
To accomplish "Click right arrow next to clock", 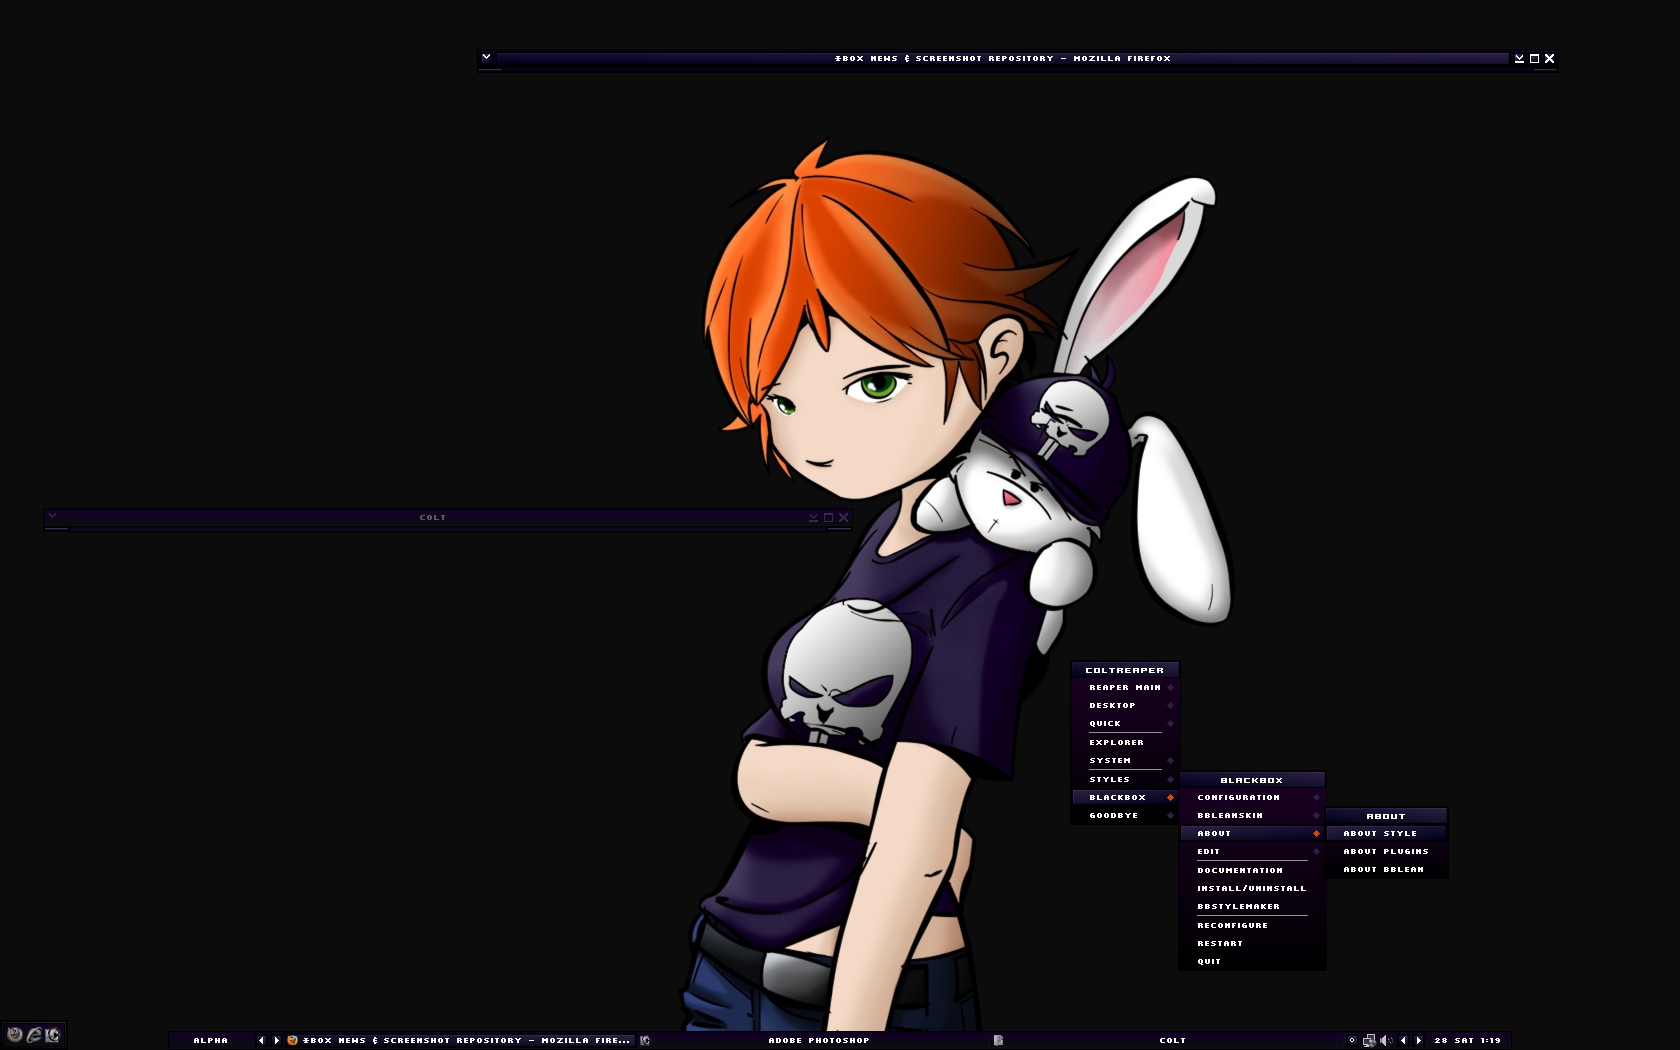I will click(x=1419, y=1040).
